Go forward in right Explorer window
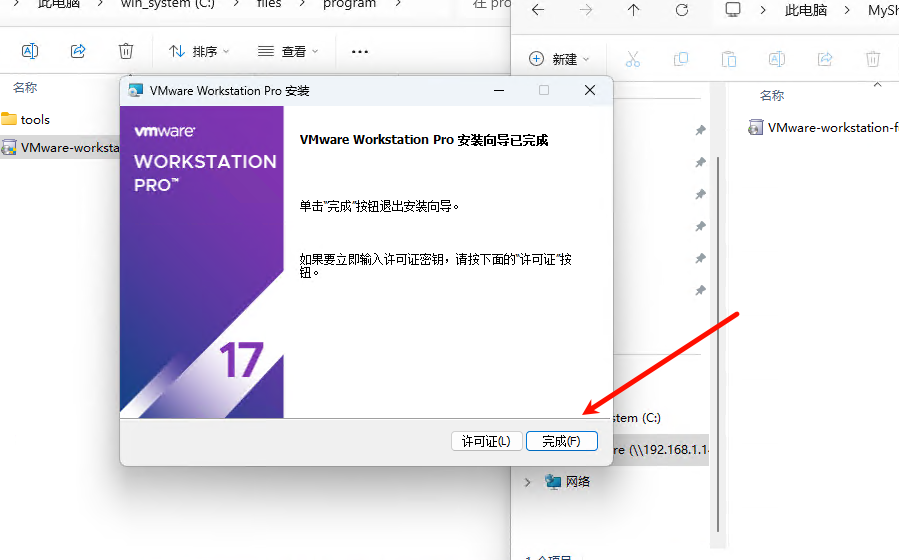The width and height of the screenshot is (899, 560). [x=585, y=10]
